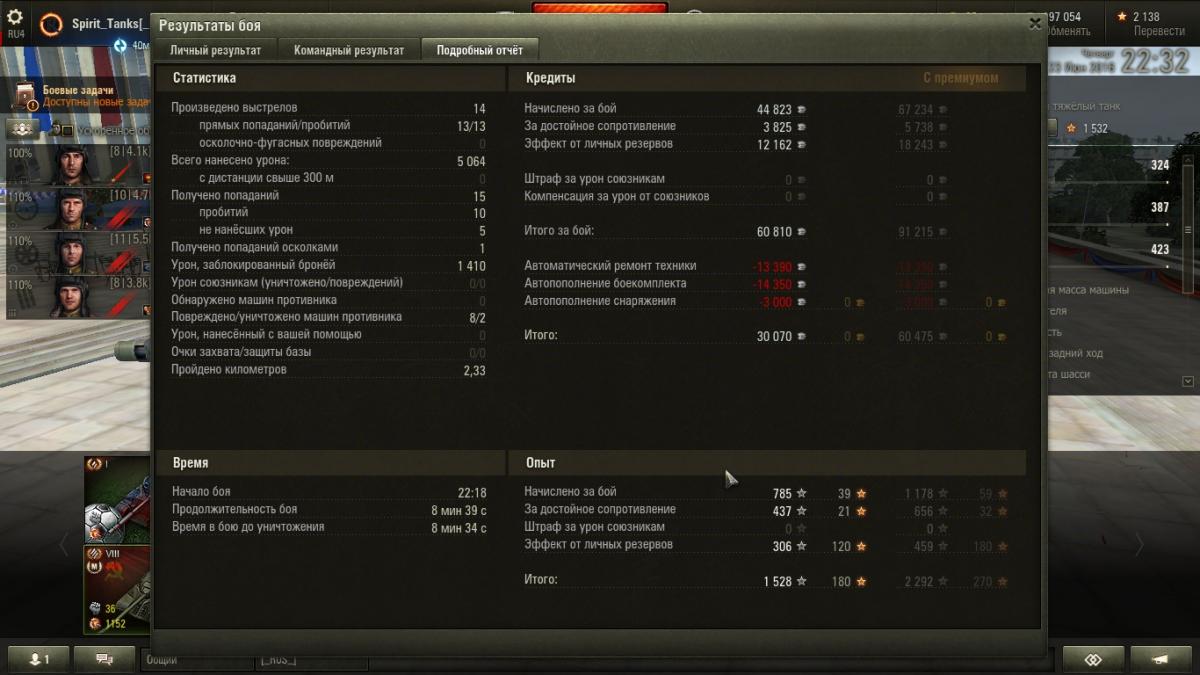Select the last crew member portrait

pos(78,297)
